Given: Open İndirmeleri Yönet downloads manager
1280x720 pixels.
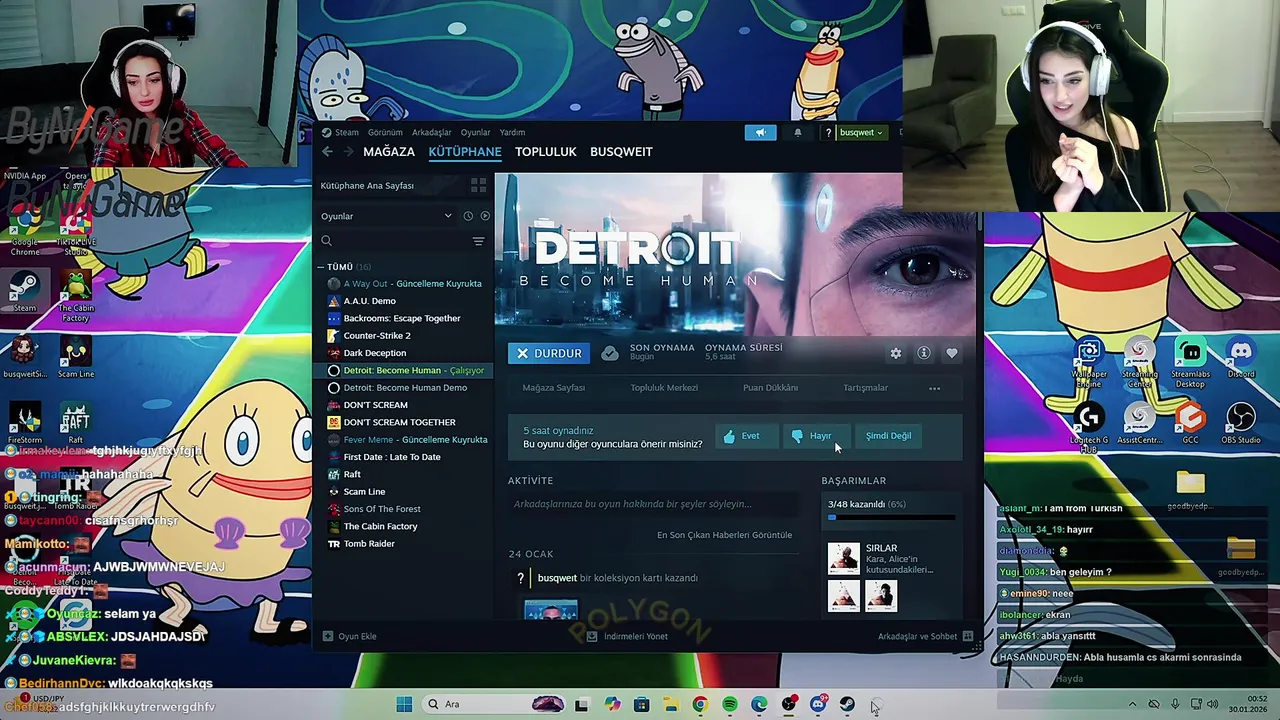Looking at the screenshot, I should [x=627, y=636].
